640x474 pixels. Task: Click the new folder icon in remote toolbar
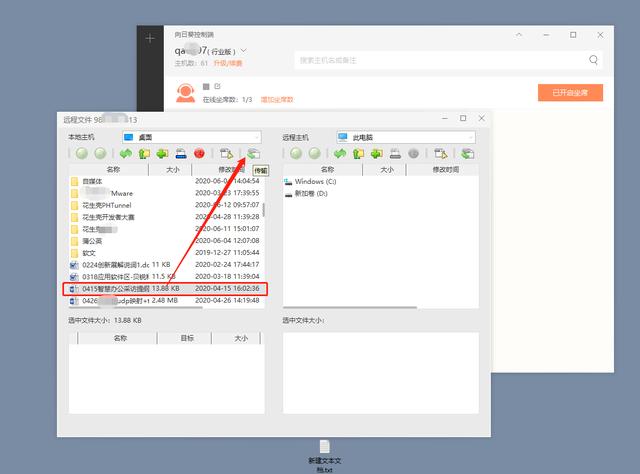click(x=377, y=154)
